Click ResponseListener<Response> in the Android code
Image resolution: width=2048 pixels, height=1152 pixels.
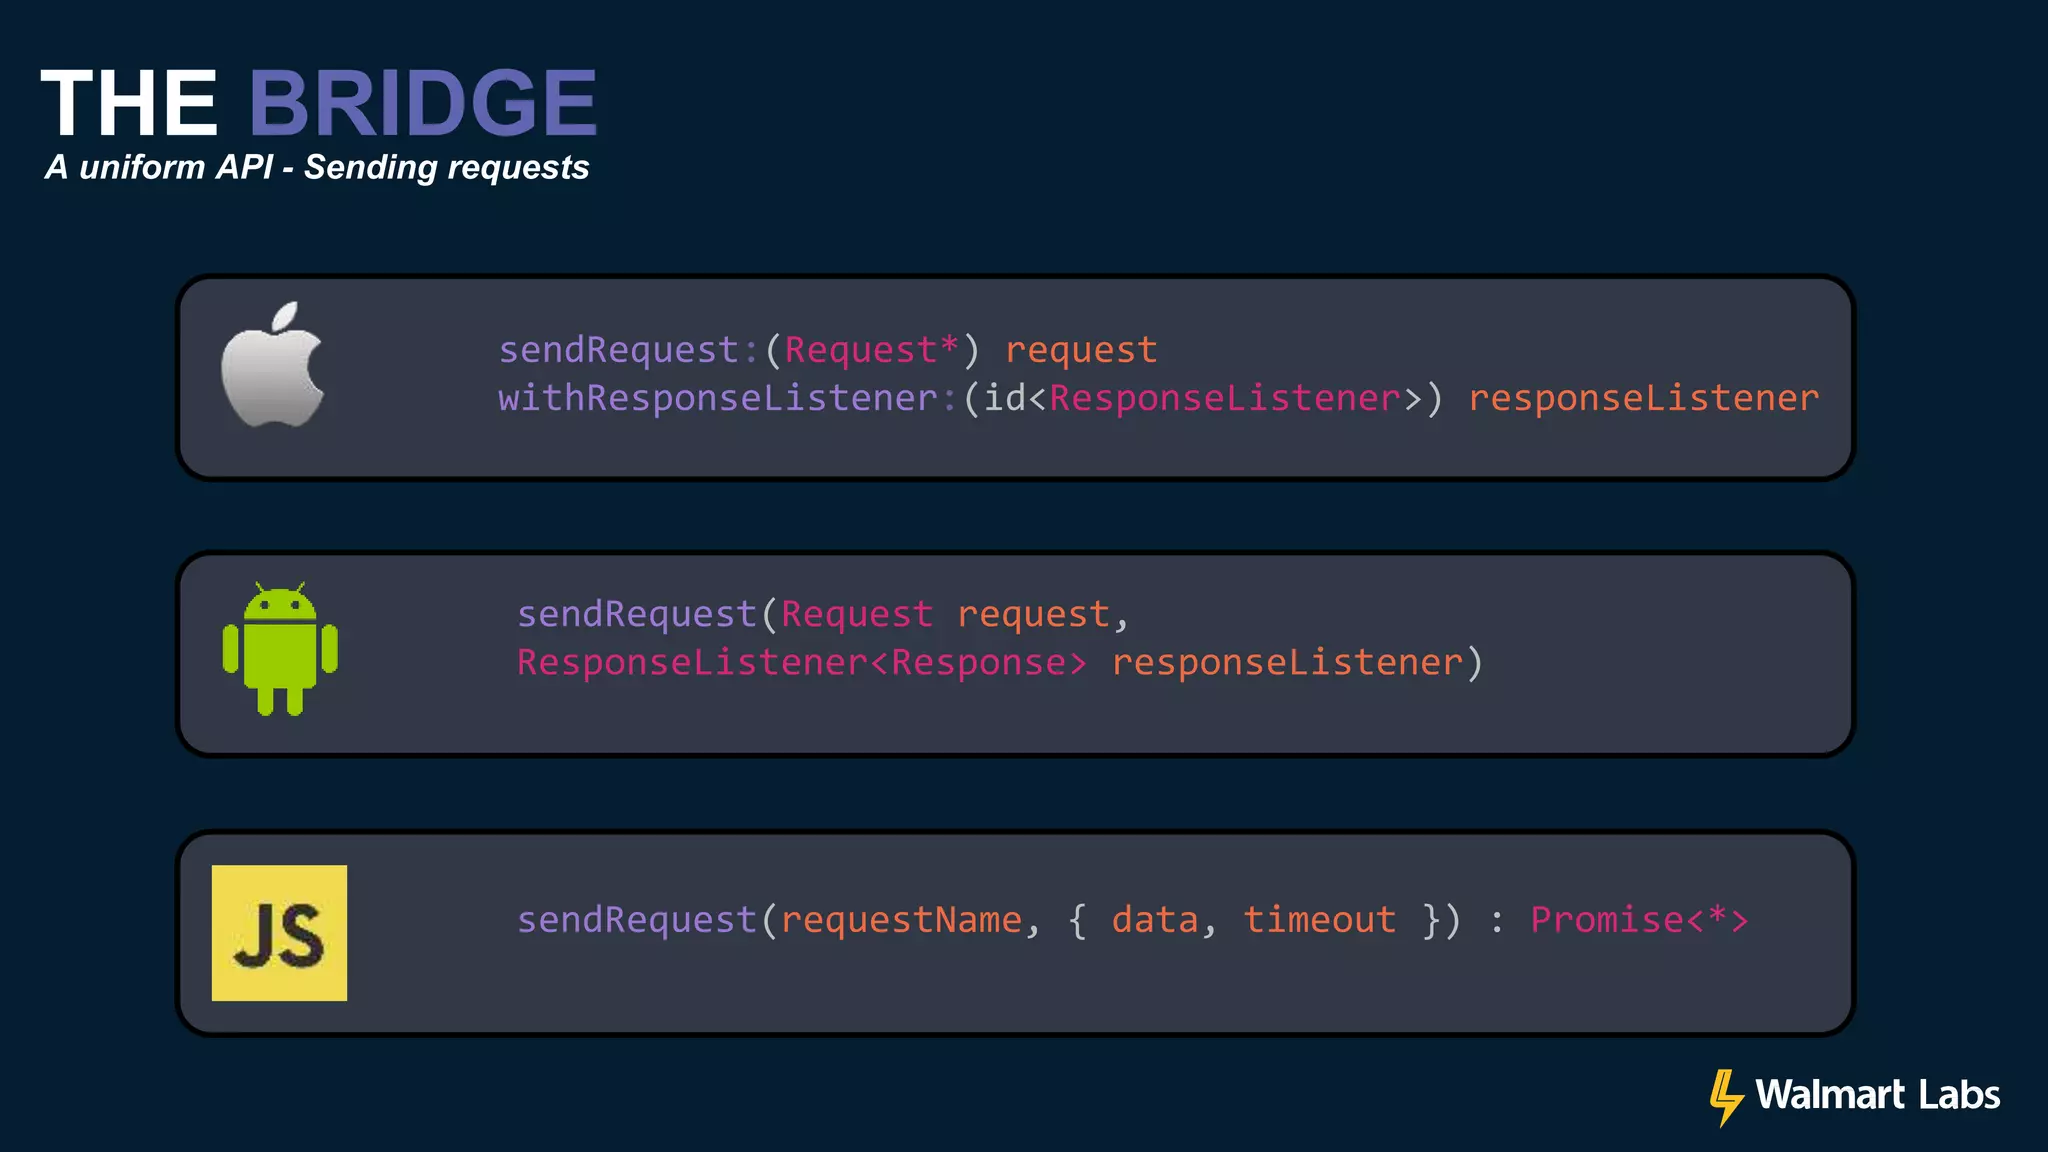pyautogui.click(x=802, y=662)
